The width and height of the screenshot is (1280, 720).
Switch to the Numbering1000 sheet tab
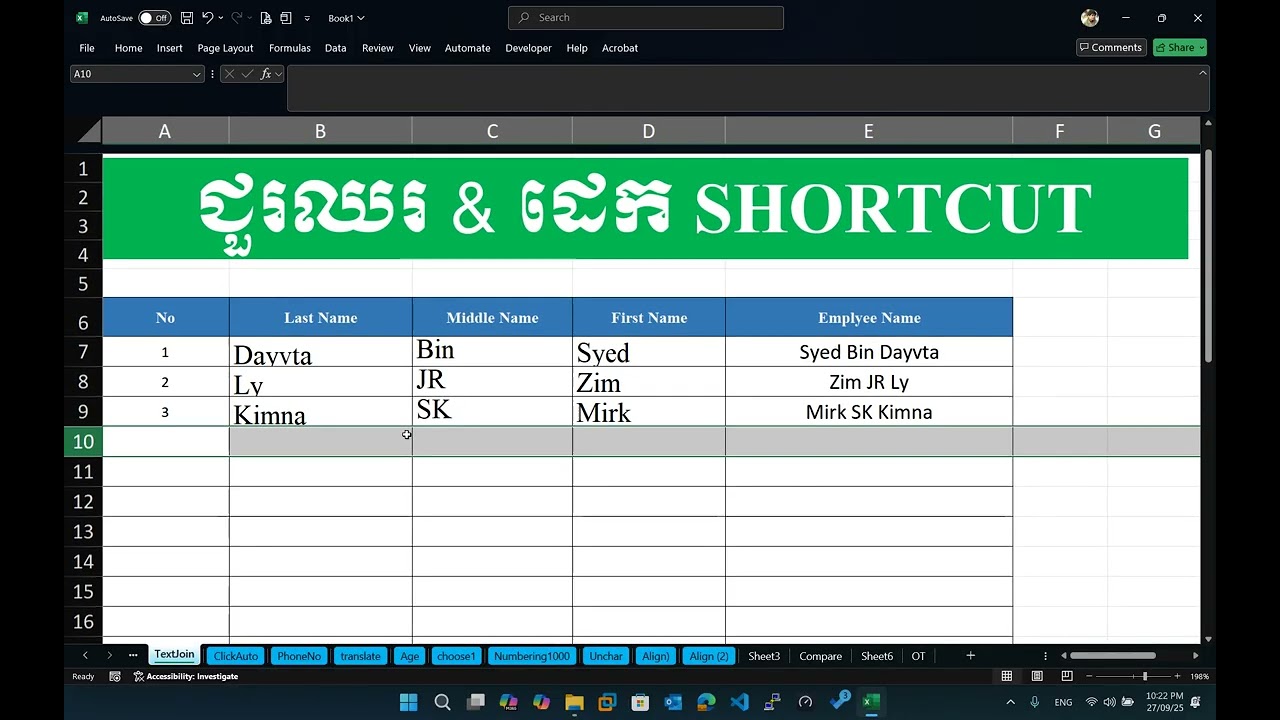click(x=532, y=656)
